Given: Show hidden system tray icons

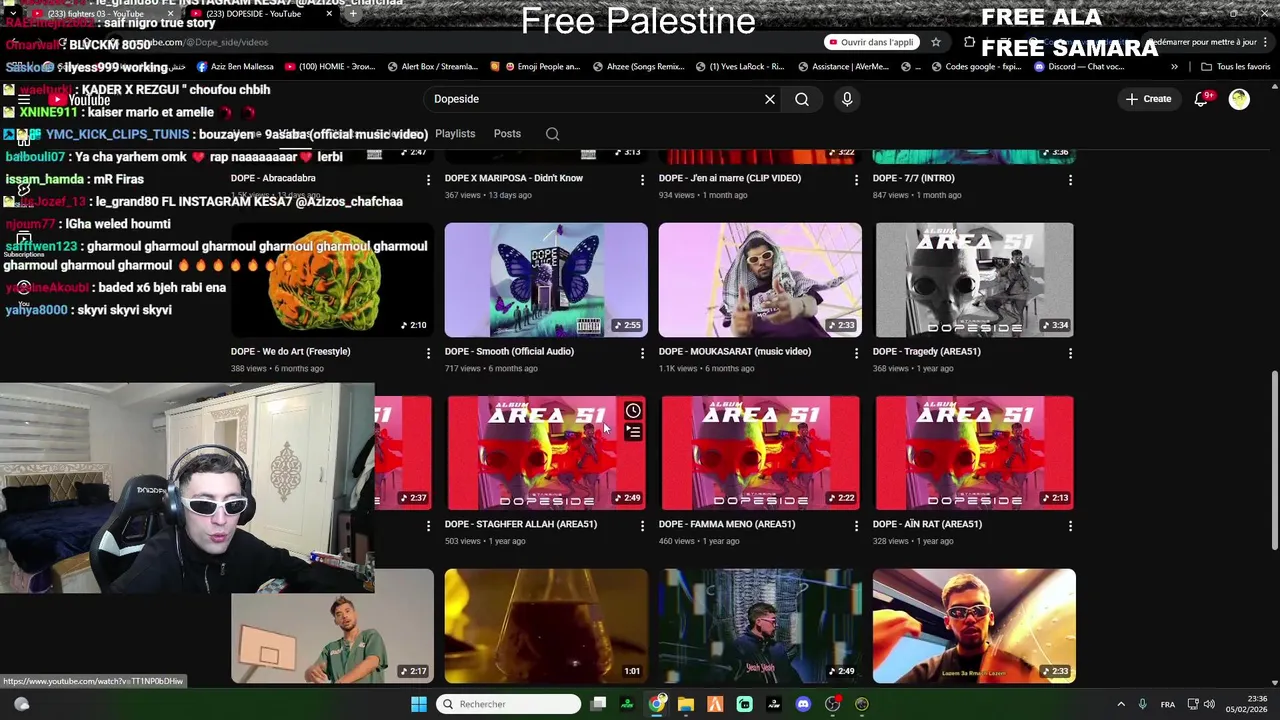Looking at the screenshot, I should 1121,704.
